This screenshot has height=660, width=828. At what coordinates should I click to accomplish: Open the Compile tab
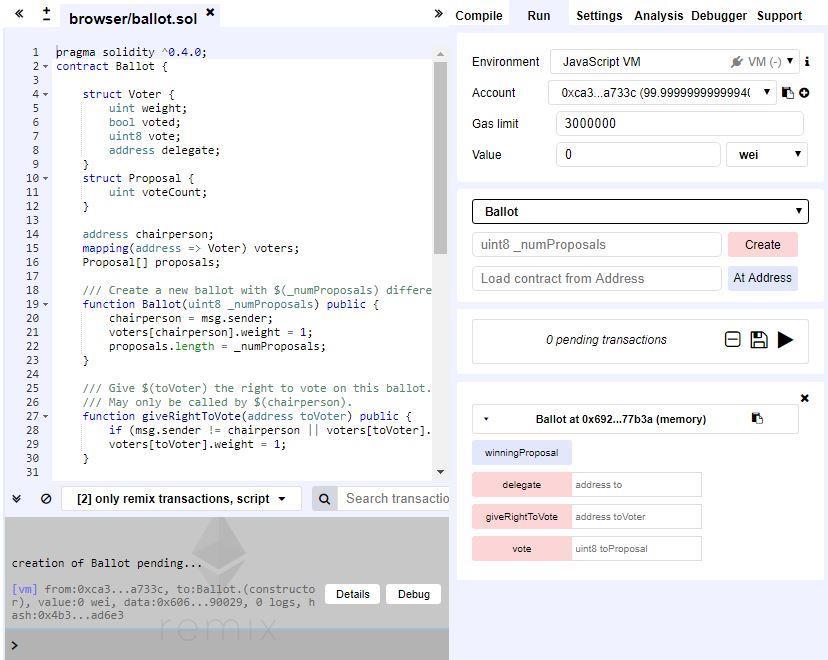click(478, 16)
